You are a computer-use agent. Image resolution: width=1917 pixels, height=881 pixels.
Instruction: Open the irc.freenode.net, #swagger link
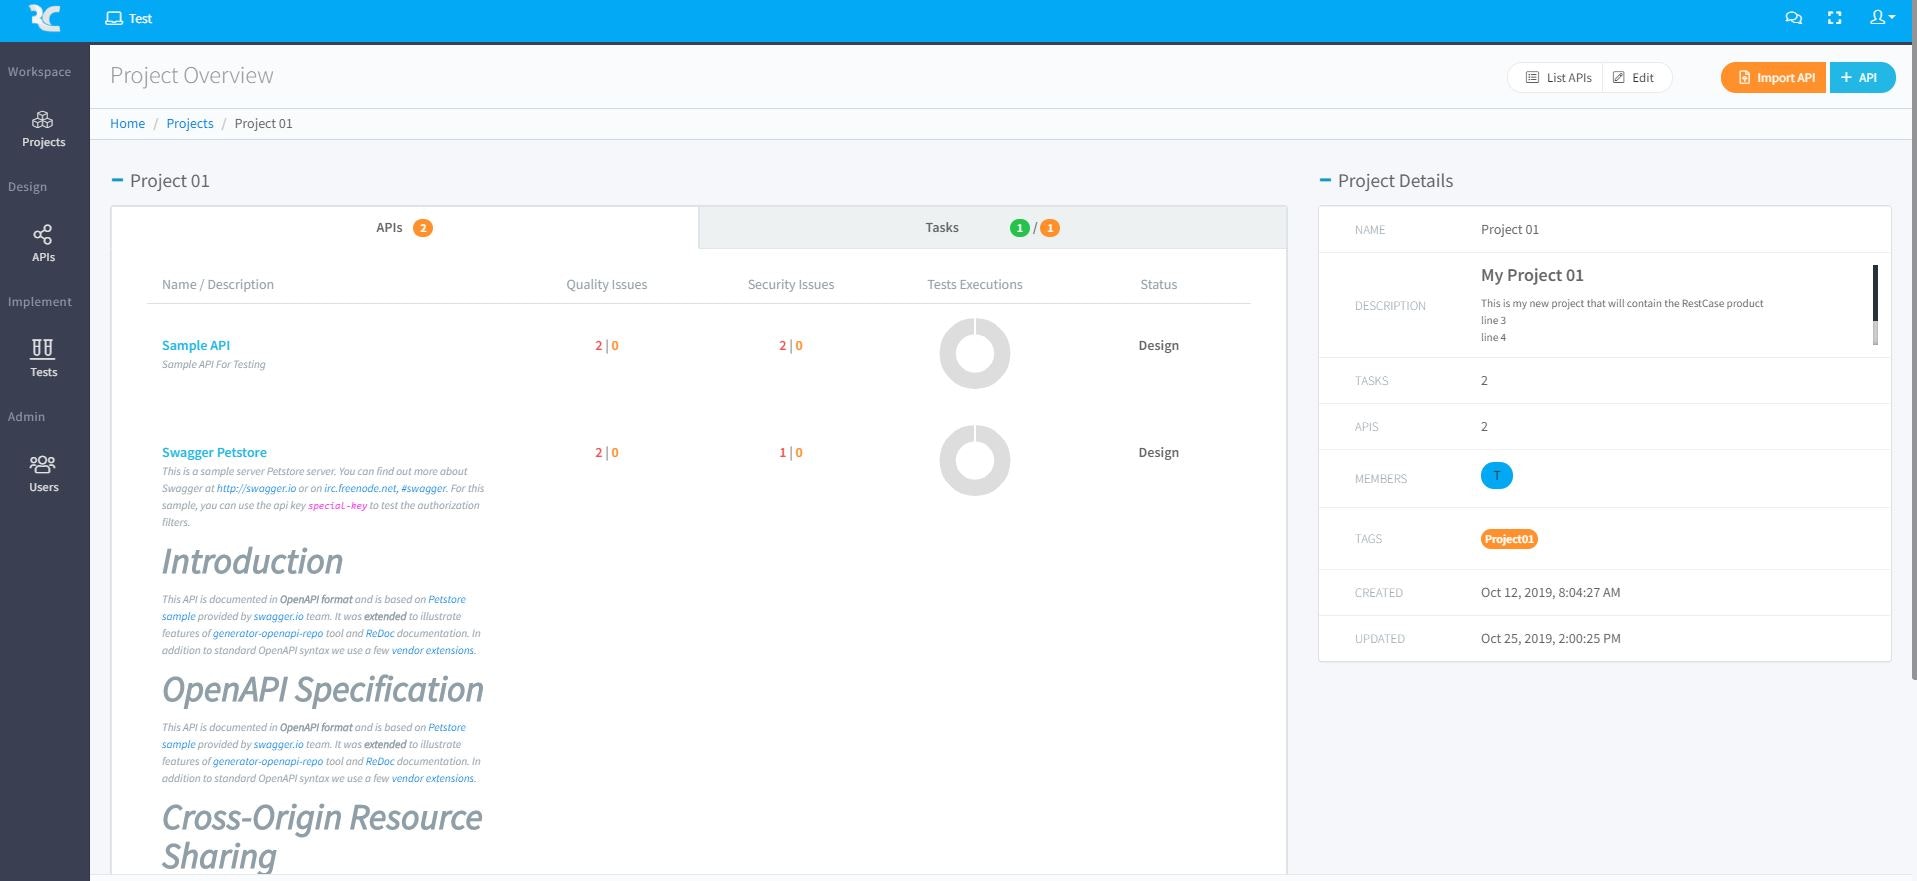point(385,488)
